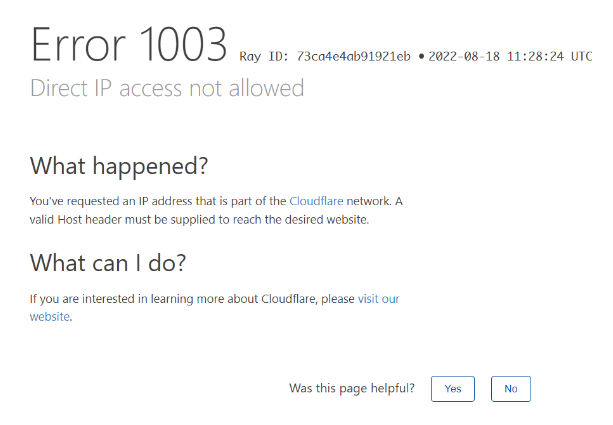The height and width of the screenshot is (425, 613).
Task: Answer No to page helpful question
Action: [510, 389]
